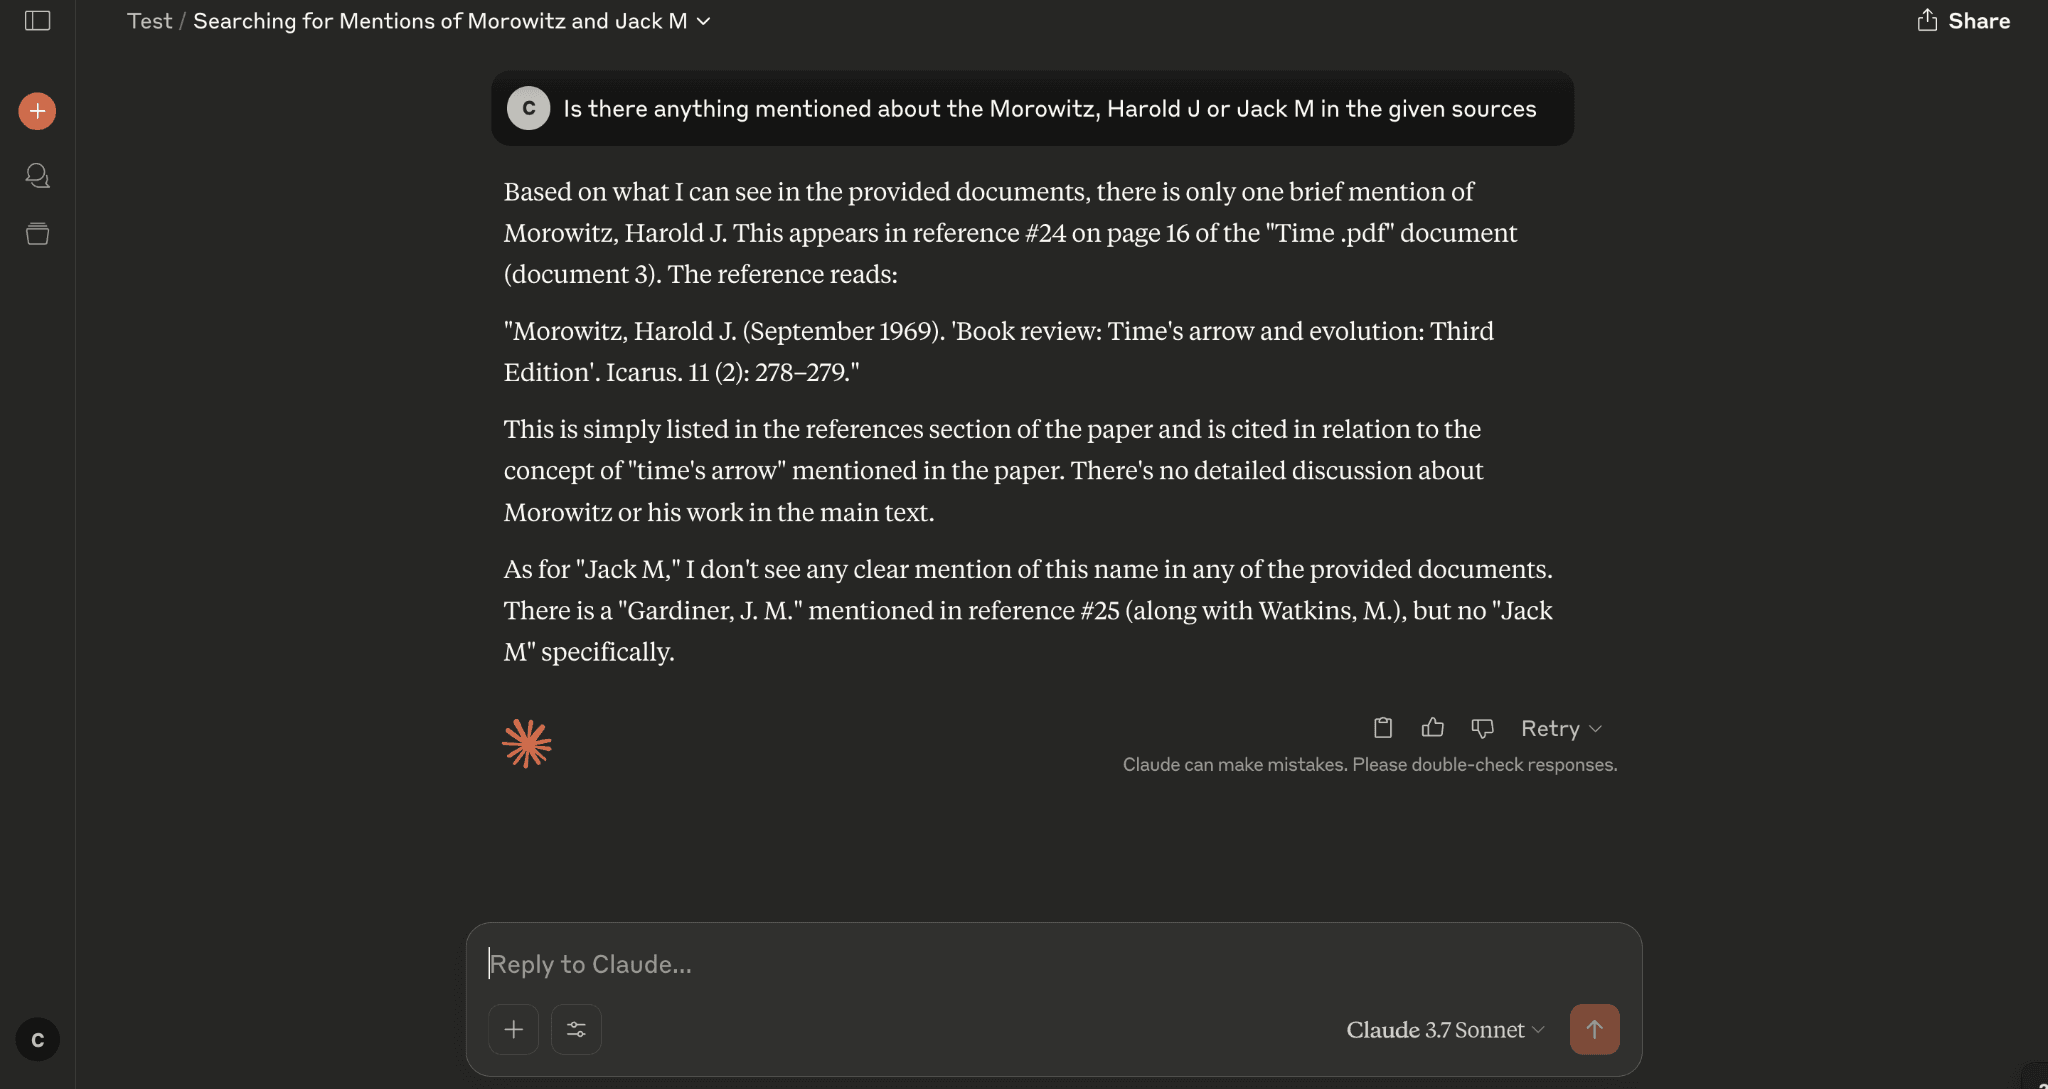Click the attachment plus icon in composer
Viewport: 2048px width, 1089px height.
[x=513, y=1029]
